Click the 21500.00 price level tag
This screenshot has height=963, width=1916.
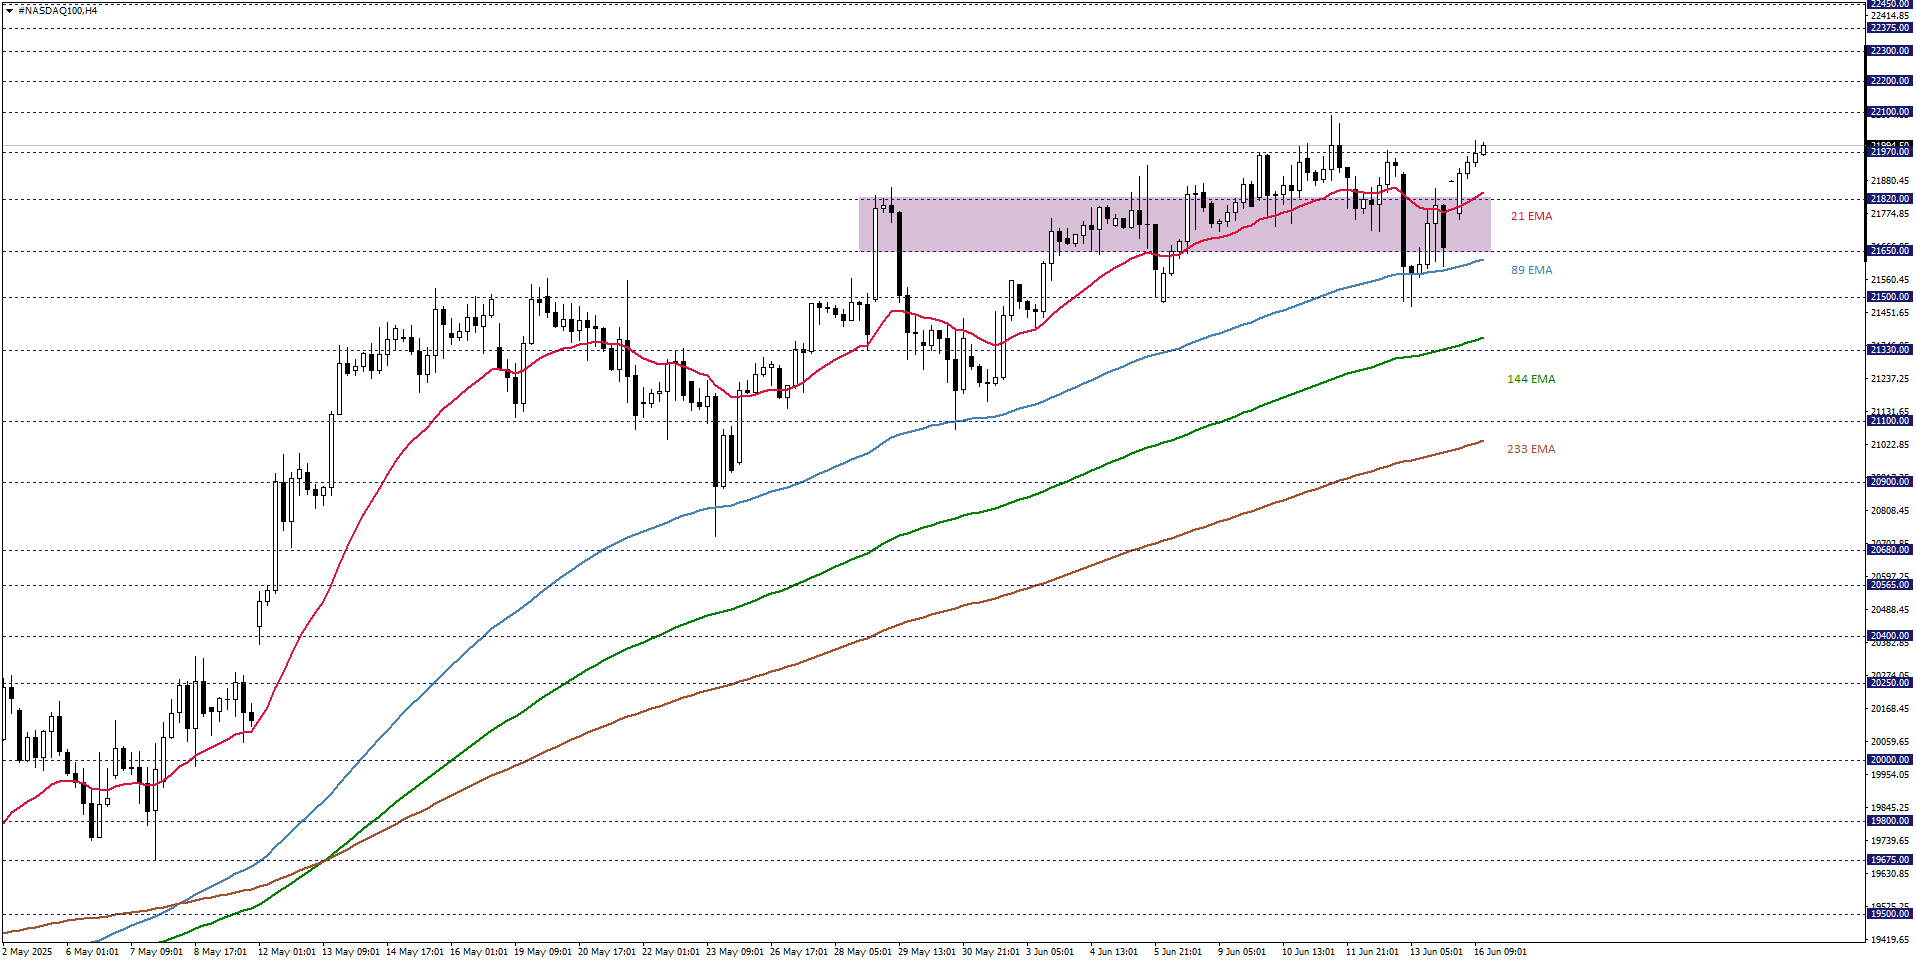[x=1889, y=297]
